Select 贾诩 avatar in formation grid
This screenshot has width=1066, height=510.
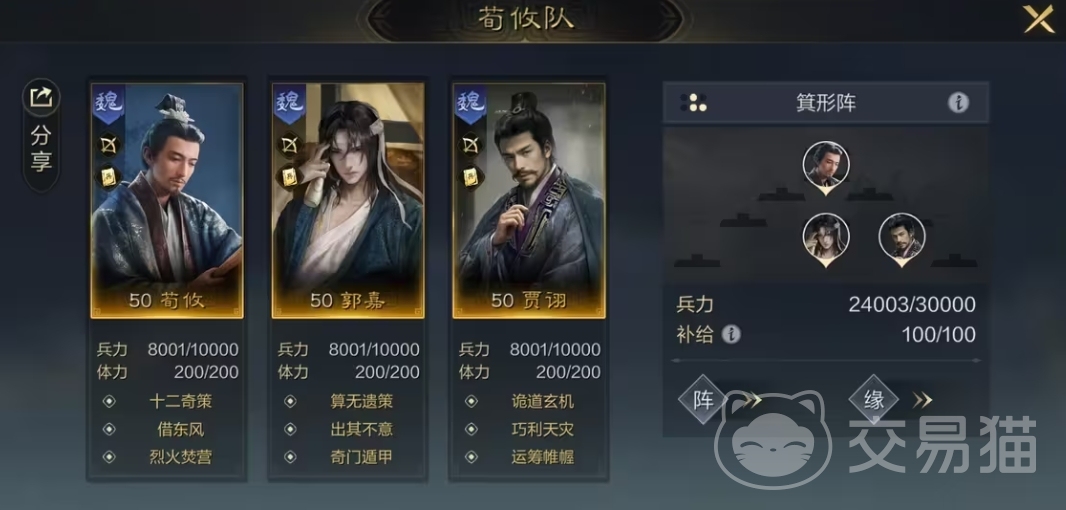point(901,239)
